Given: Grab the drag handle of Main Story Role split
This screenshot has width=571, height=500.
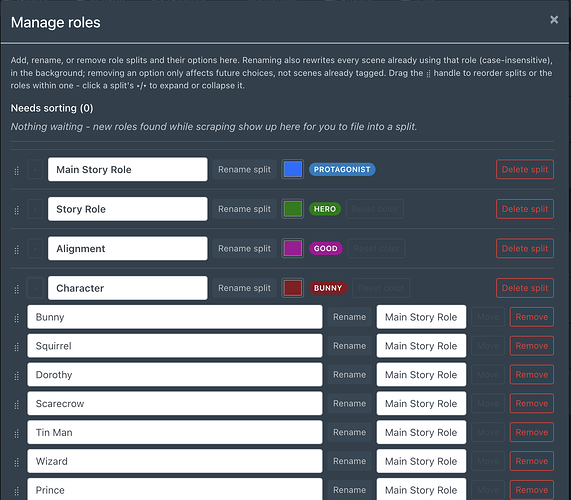Looking at the screenshot, I should [x=16, y=171].
